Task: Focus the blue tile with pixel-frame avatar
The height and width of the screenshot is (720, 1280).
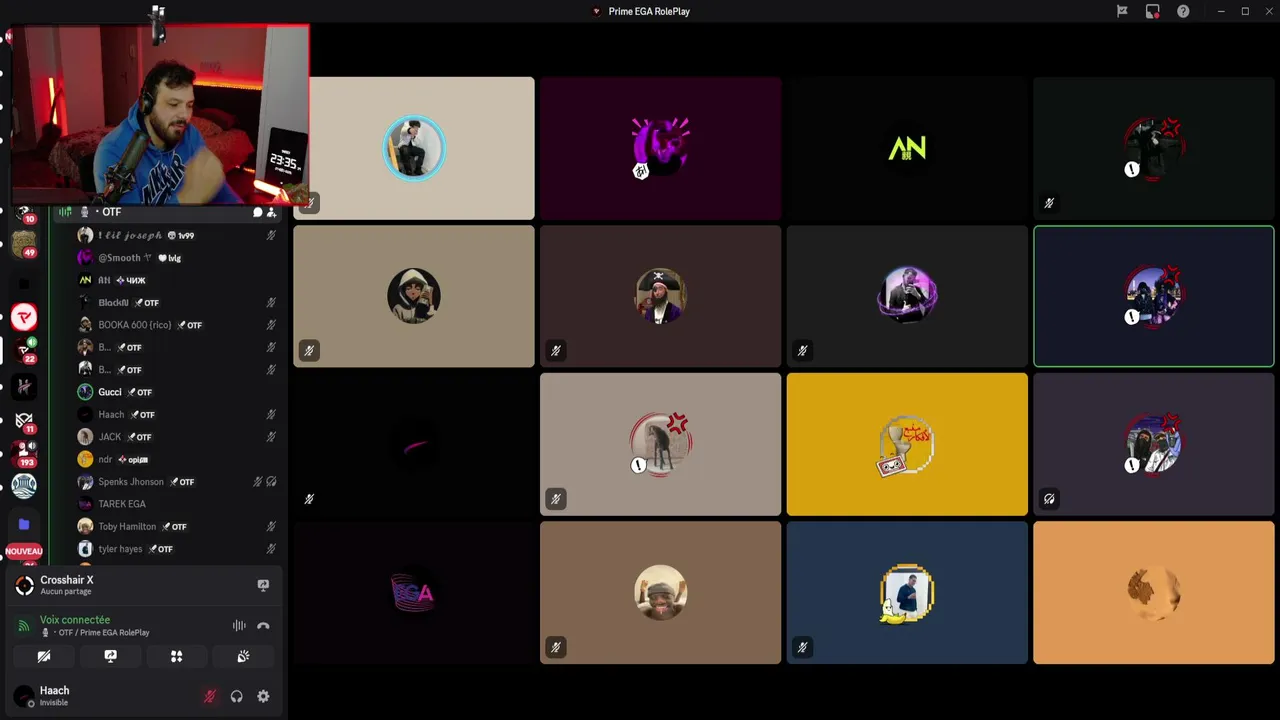Action: [x=907, y=592]
